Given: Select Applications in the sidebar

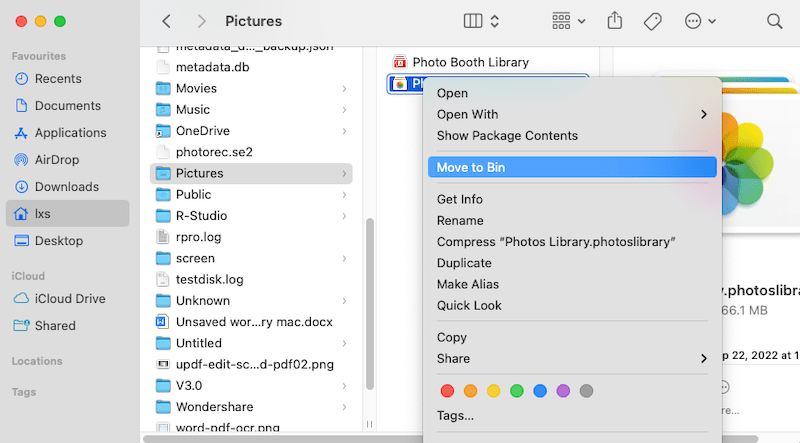Looking at the screenshot, I should click(x=70, y=133).
